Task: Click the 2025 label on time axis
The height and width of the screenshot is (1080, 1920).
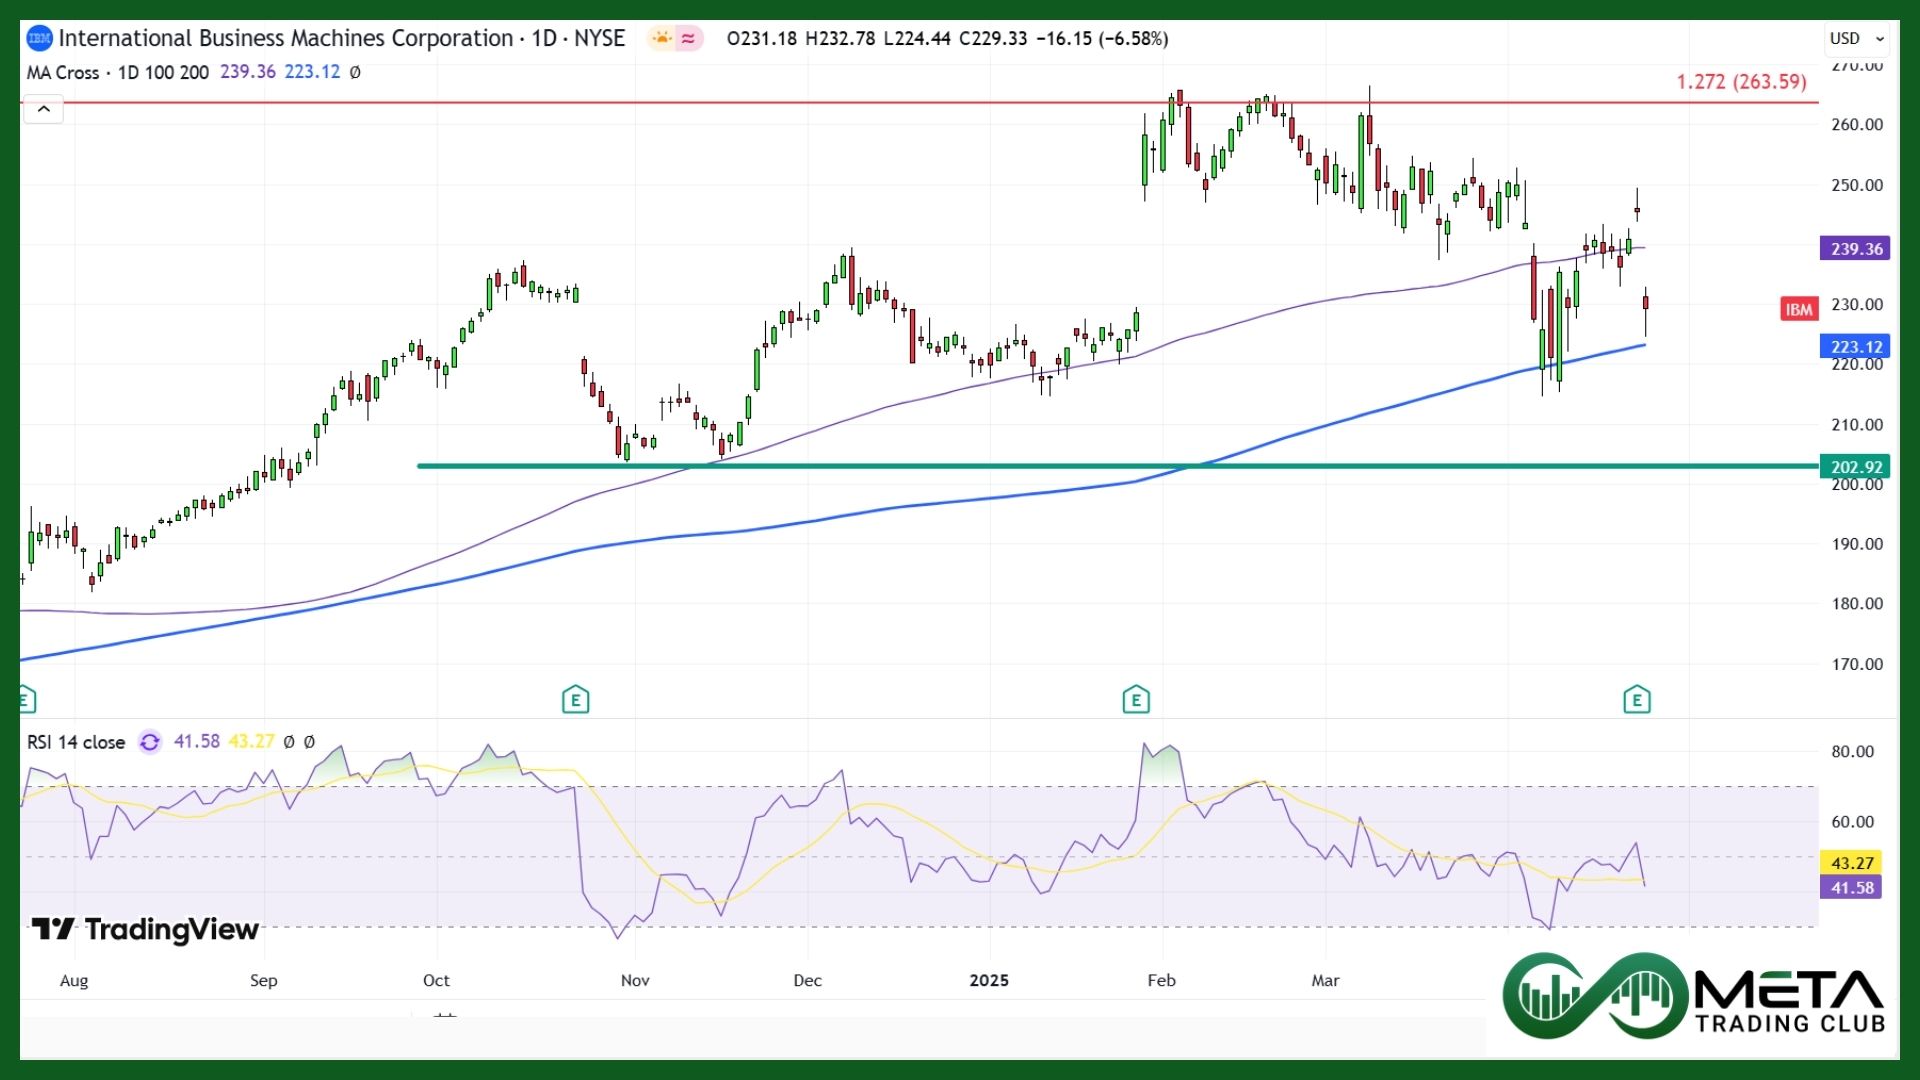Action: point(989,980)
